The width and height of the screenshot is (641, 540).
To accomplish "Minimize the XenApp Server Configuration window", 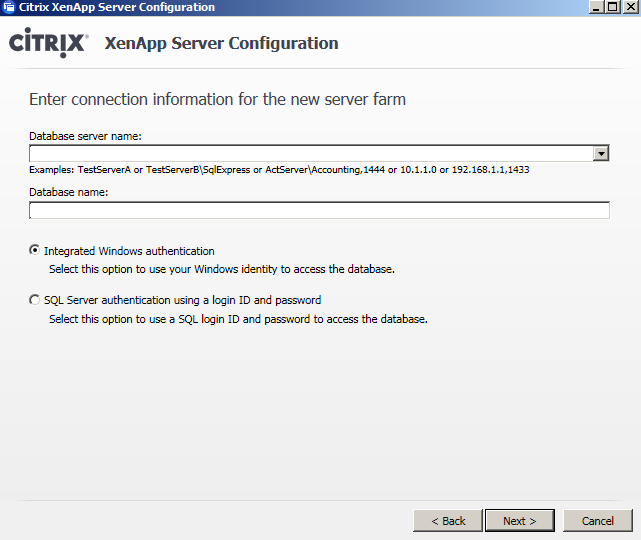I will point(596,7).
